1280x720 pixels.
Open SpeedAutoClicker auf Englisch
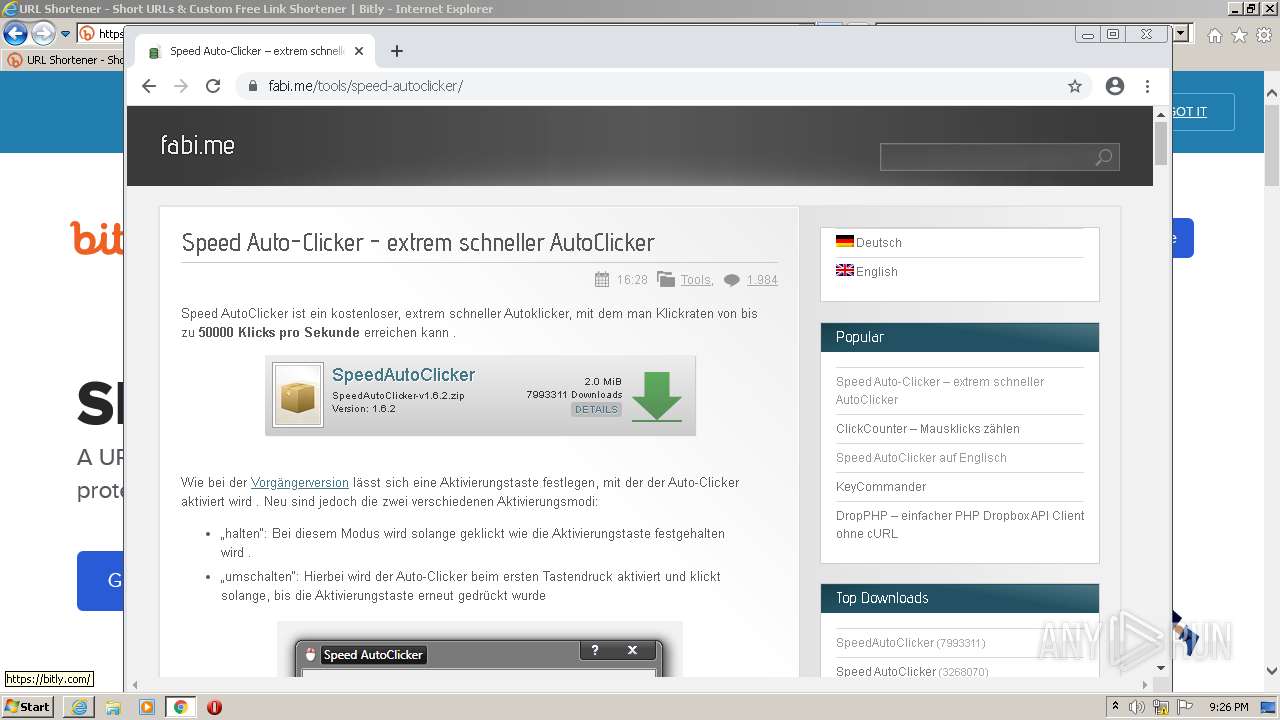(921, 457)
